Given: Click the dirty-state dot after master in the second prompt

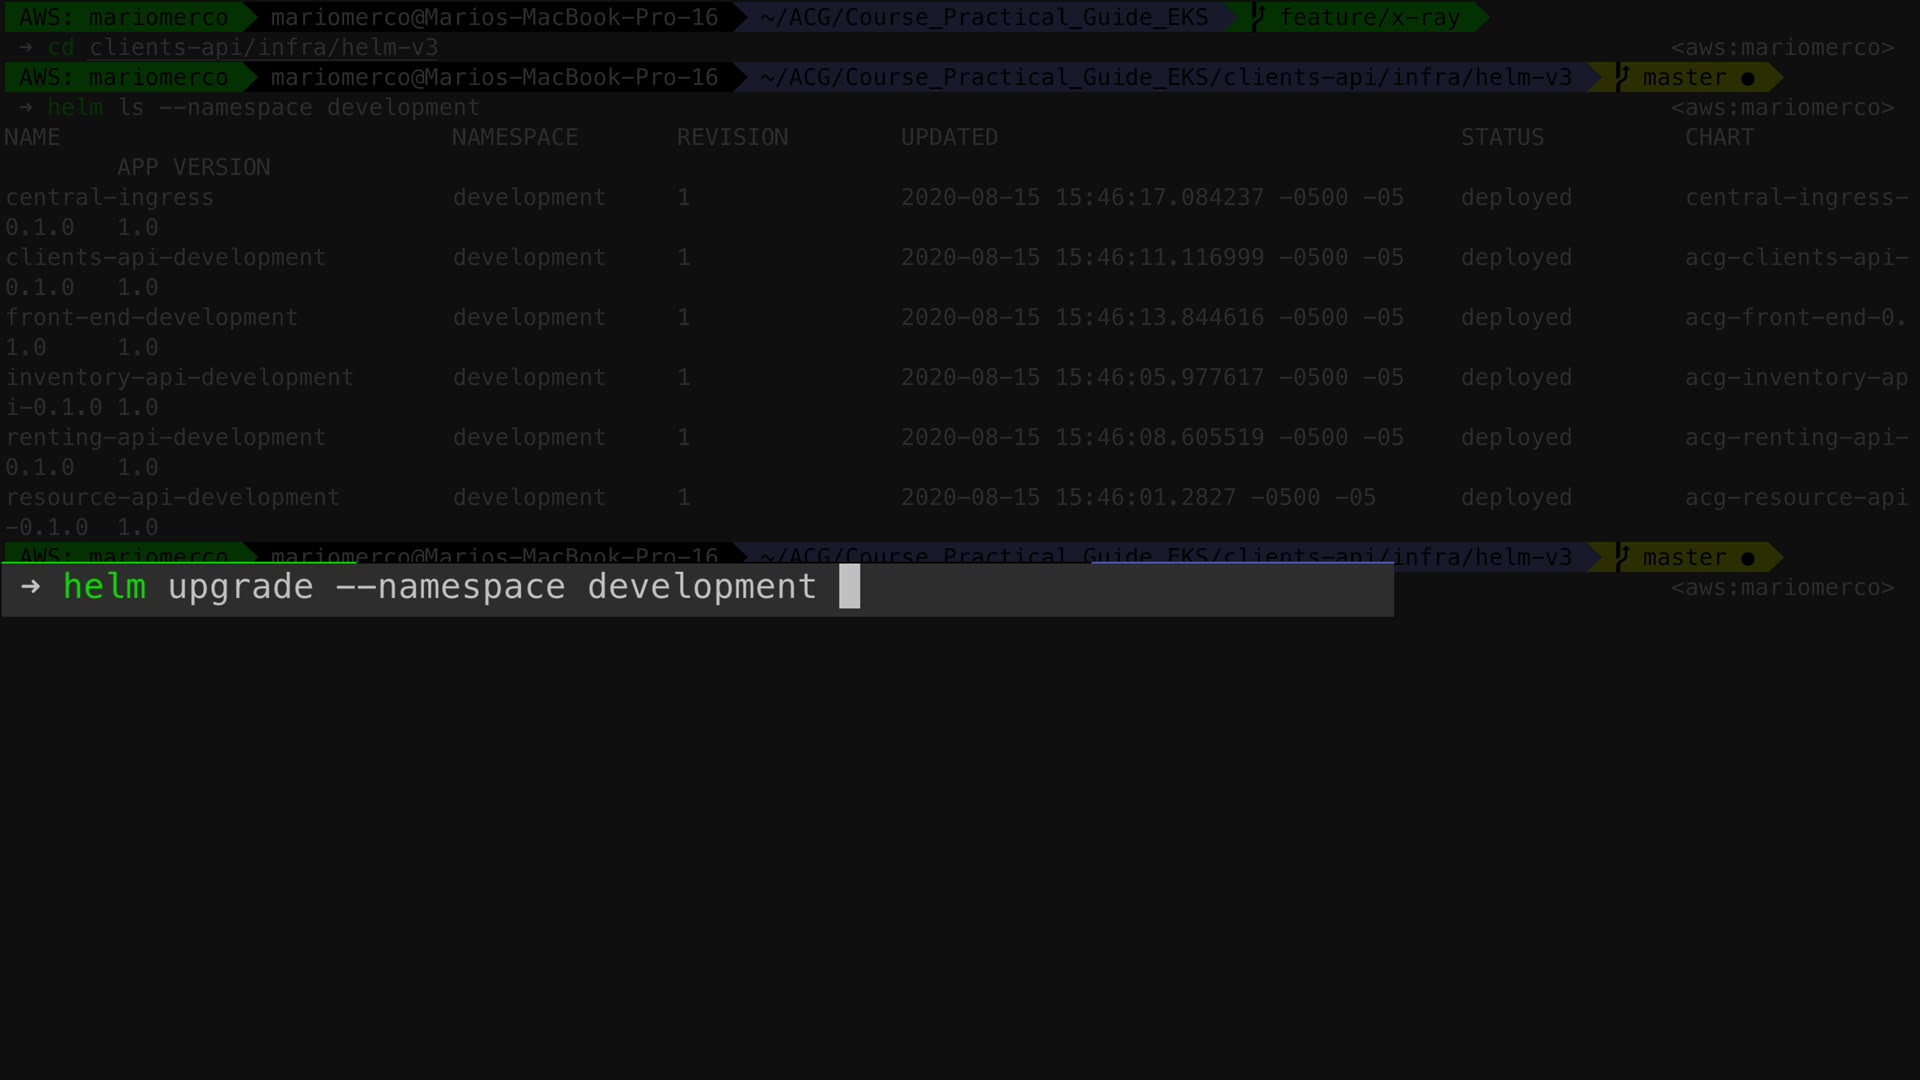Looking at the screenshot, I should pos(1747,78).
